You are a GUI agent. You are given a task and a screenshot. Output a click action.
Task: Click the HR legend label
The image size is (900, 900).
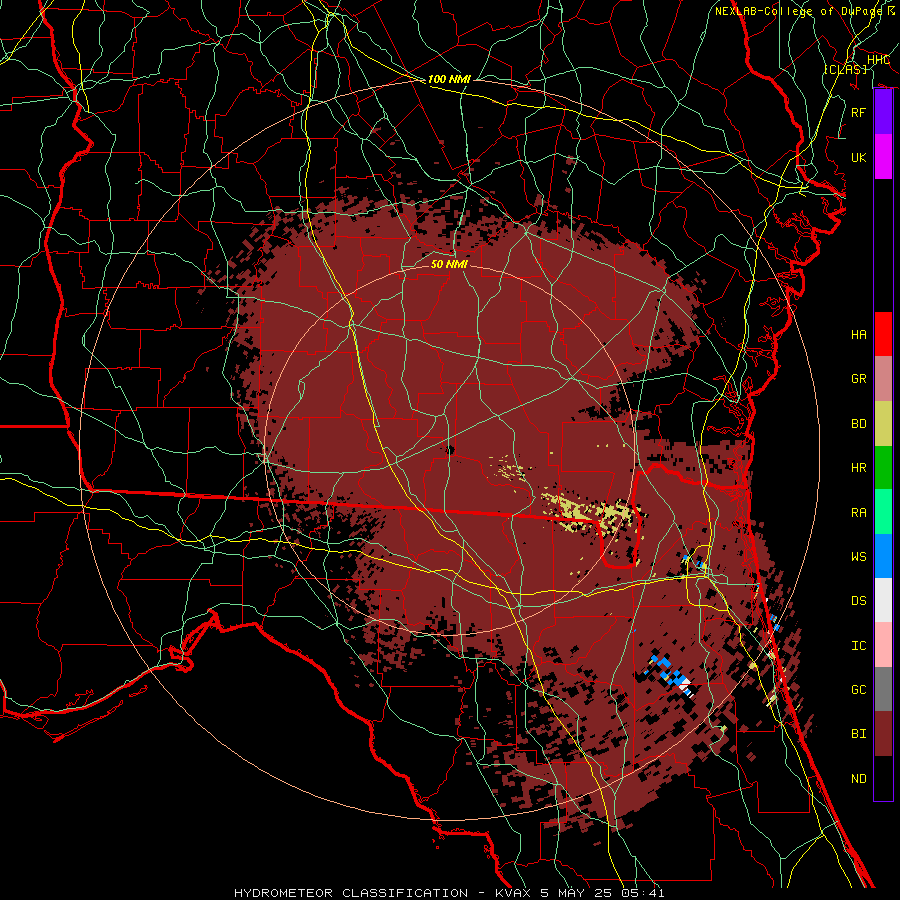[x=859, y=468]
